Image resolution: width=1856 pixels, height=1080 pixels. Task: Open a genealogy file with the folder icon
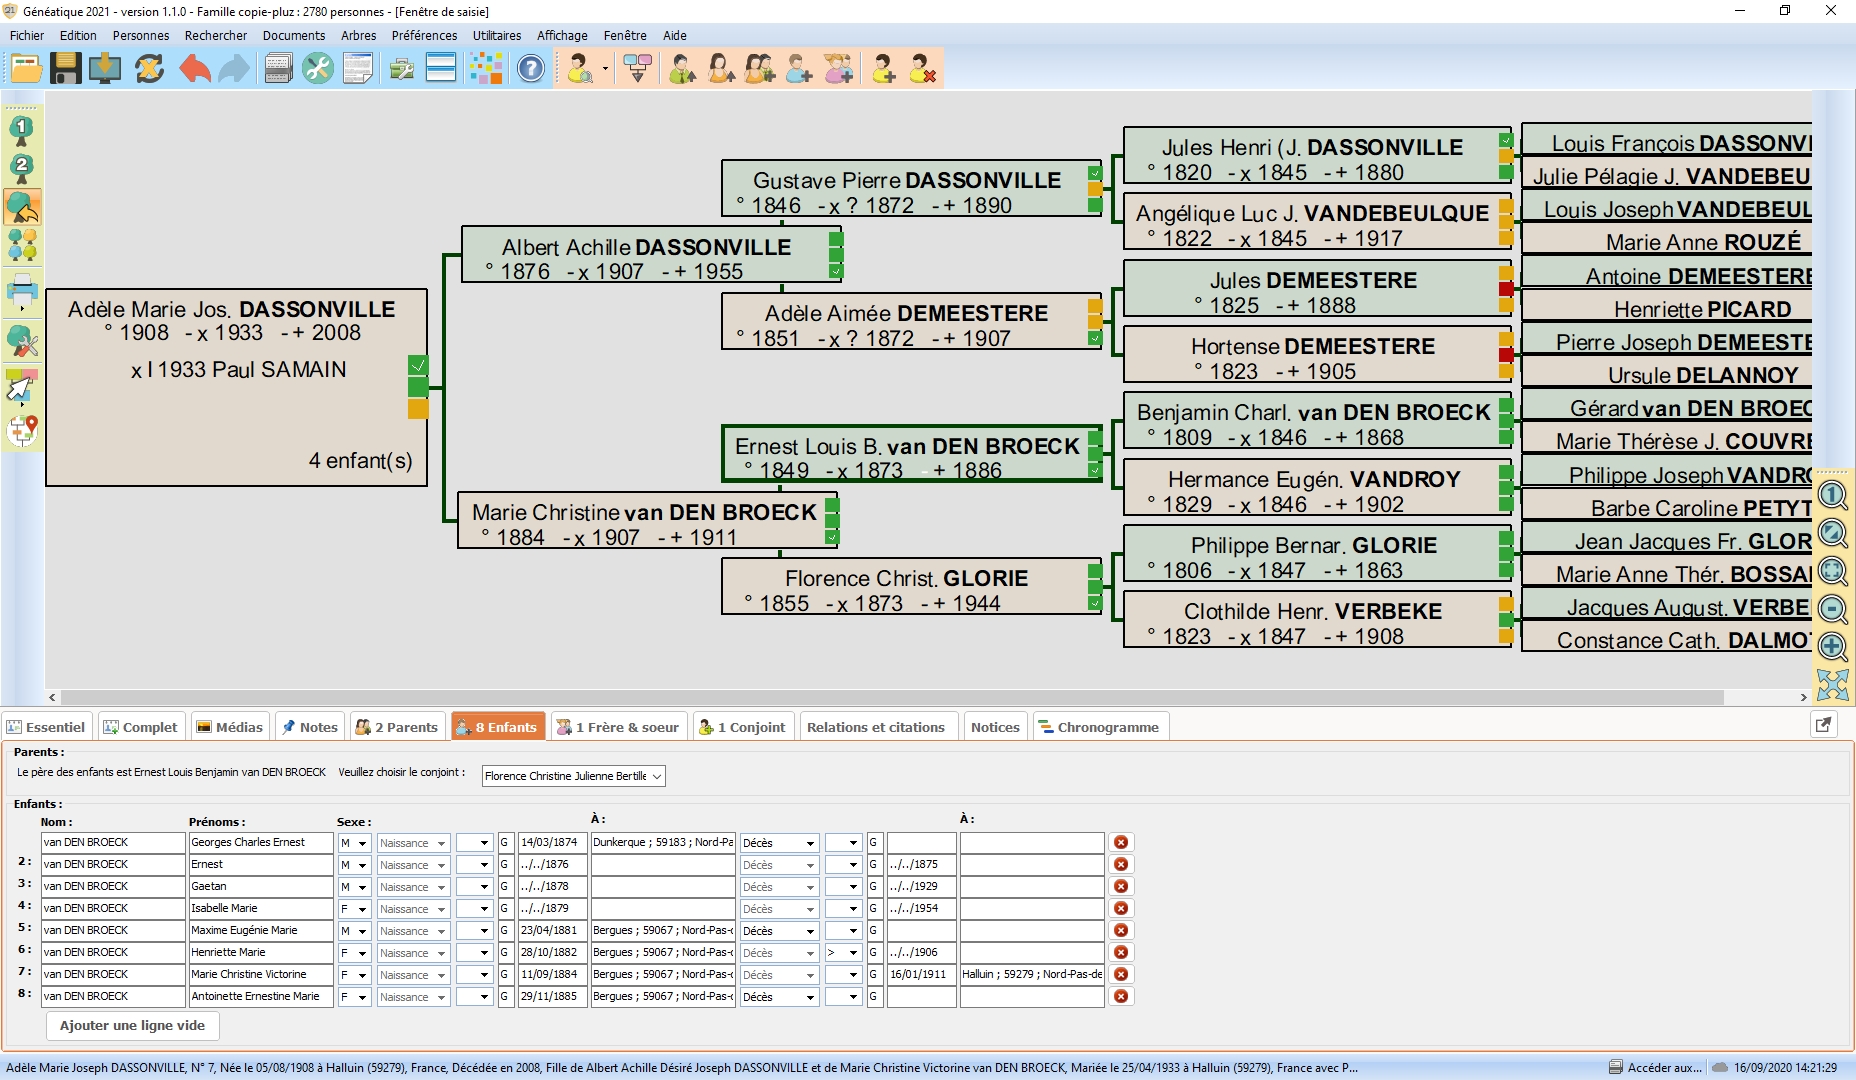(x=26, y=69)
